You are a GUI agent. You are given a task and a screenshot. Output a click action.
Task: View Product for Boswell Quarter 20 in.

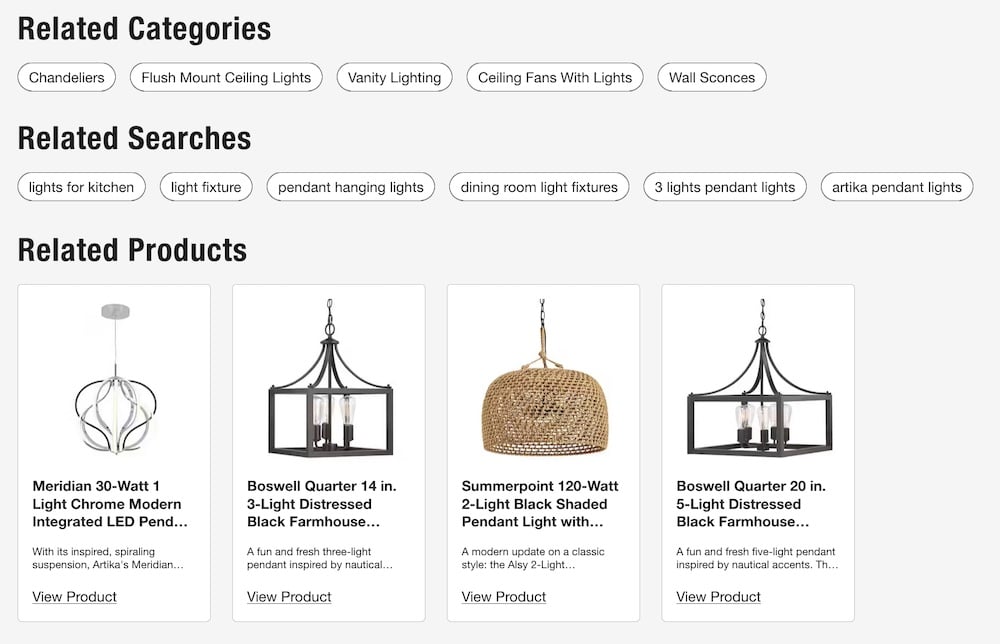718,597
